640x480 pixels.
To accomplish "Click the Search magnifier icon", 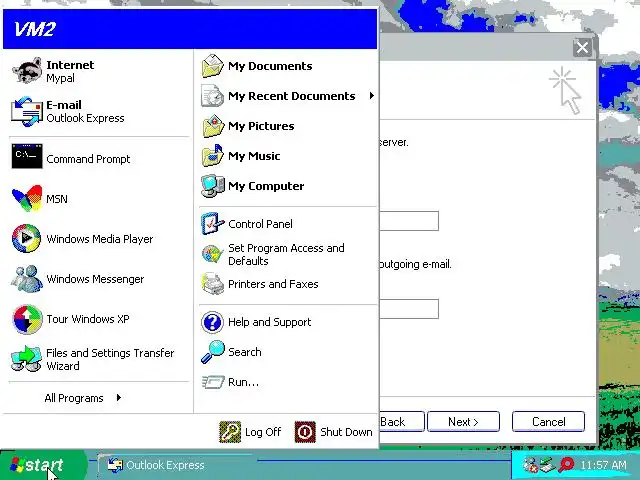I will 213,352.
